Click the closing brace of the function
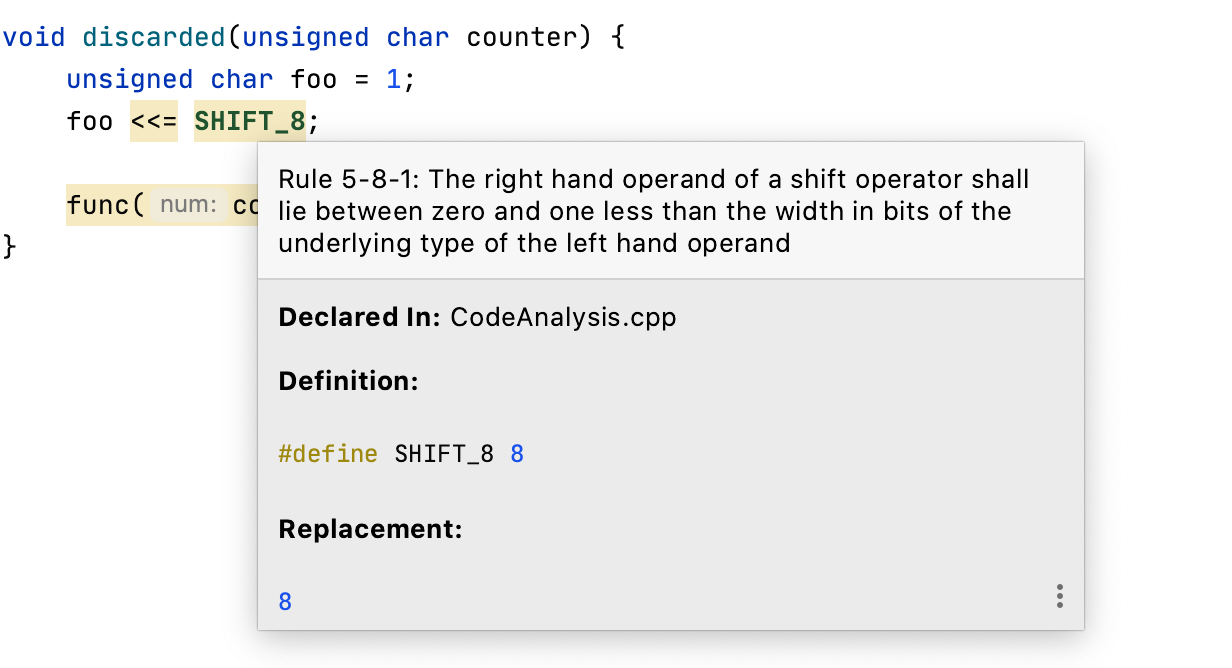1232x668 pixels. coord(10,246)
